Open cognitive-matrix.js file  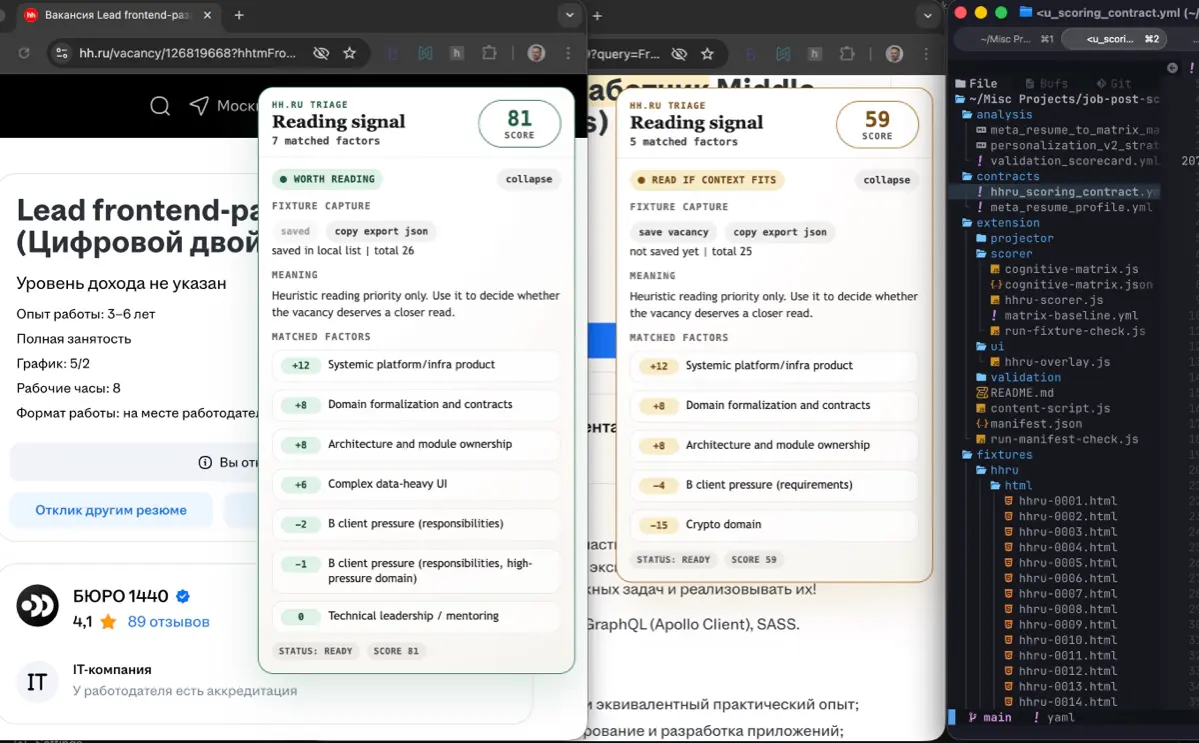(1064, 269)
